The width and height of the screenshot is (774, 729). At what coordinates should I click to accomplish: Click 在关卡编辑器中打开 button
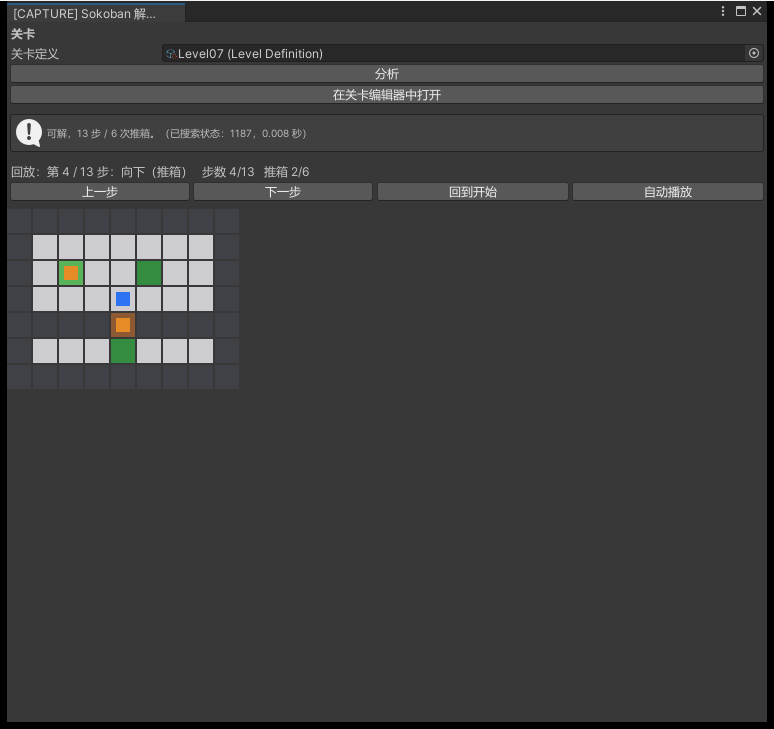tap(387, 95)
